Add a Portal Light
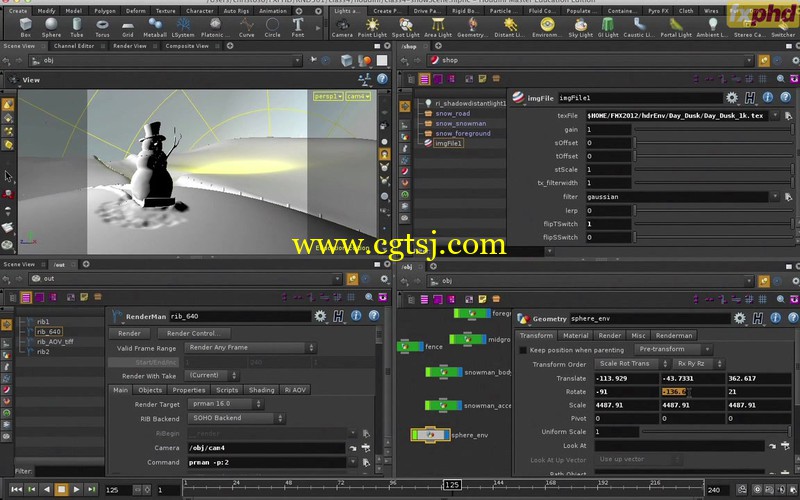This screenshot has height=500, width=800. pyautogui.click(x=676, y=27)
